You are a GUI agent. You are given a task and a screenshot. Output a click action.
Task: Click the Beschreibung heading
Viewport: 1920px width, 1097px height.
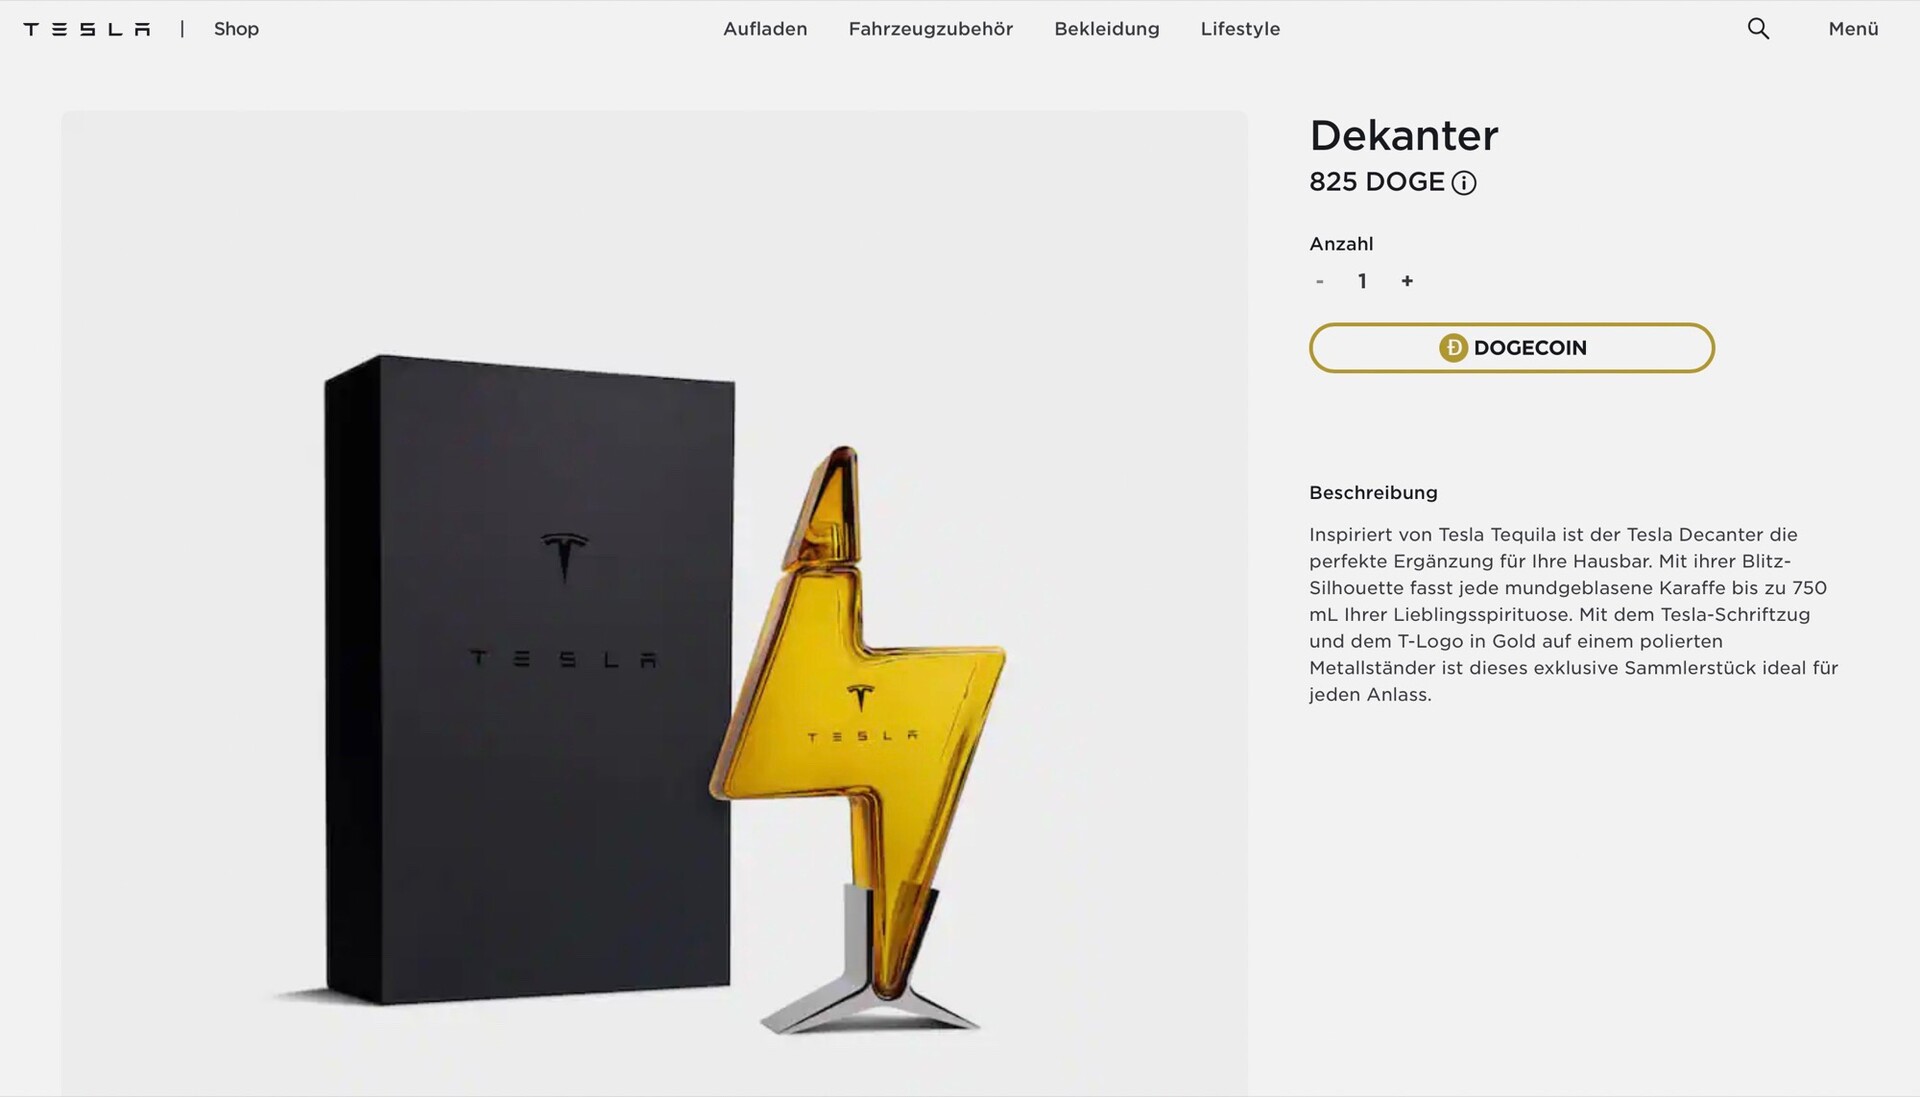tap(1373, 492)
